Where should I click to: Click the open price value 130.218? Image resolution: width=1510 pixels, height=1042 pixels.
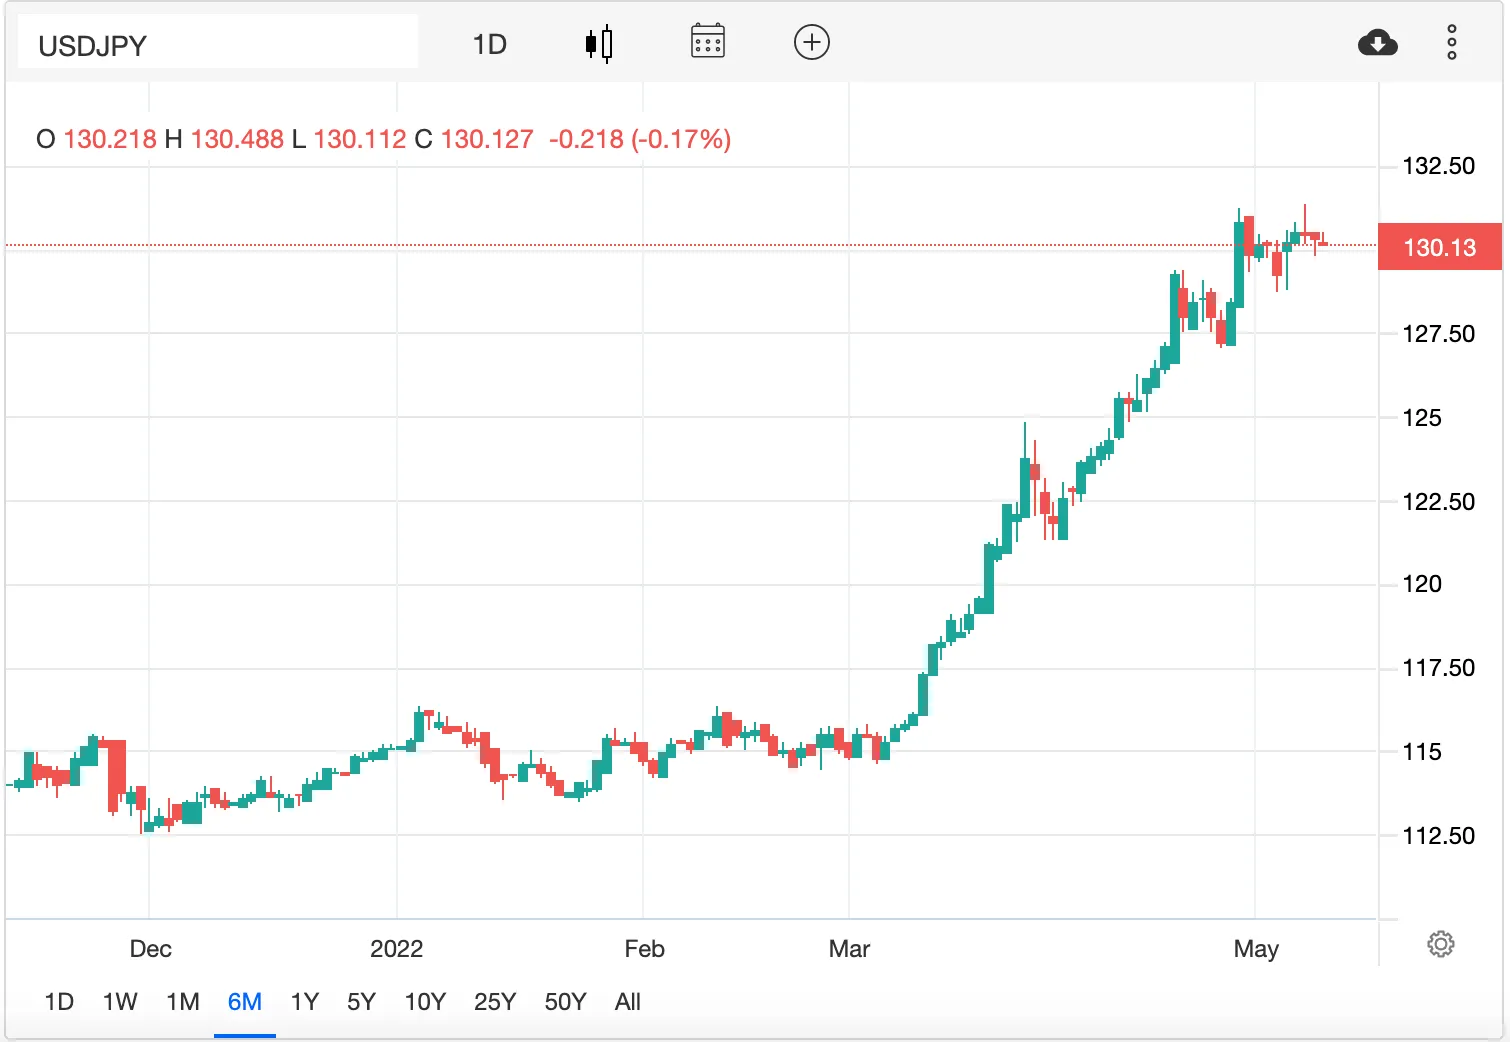(x=110, y=139)
